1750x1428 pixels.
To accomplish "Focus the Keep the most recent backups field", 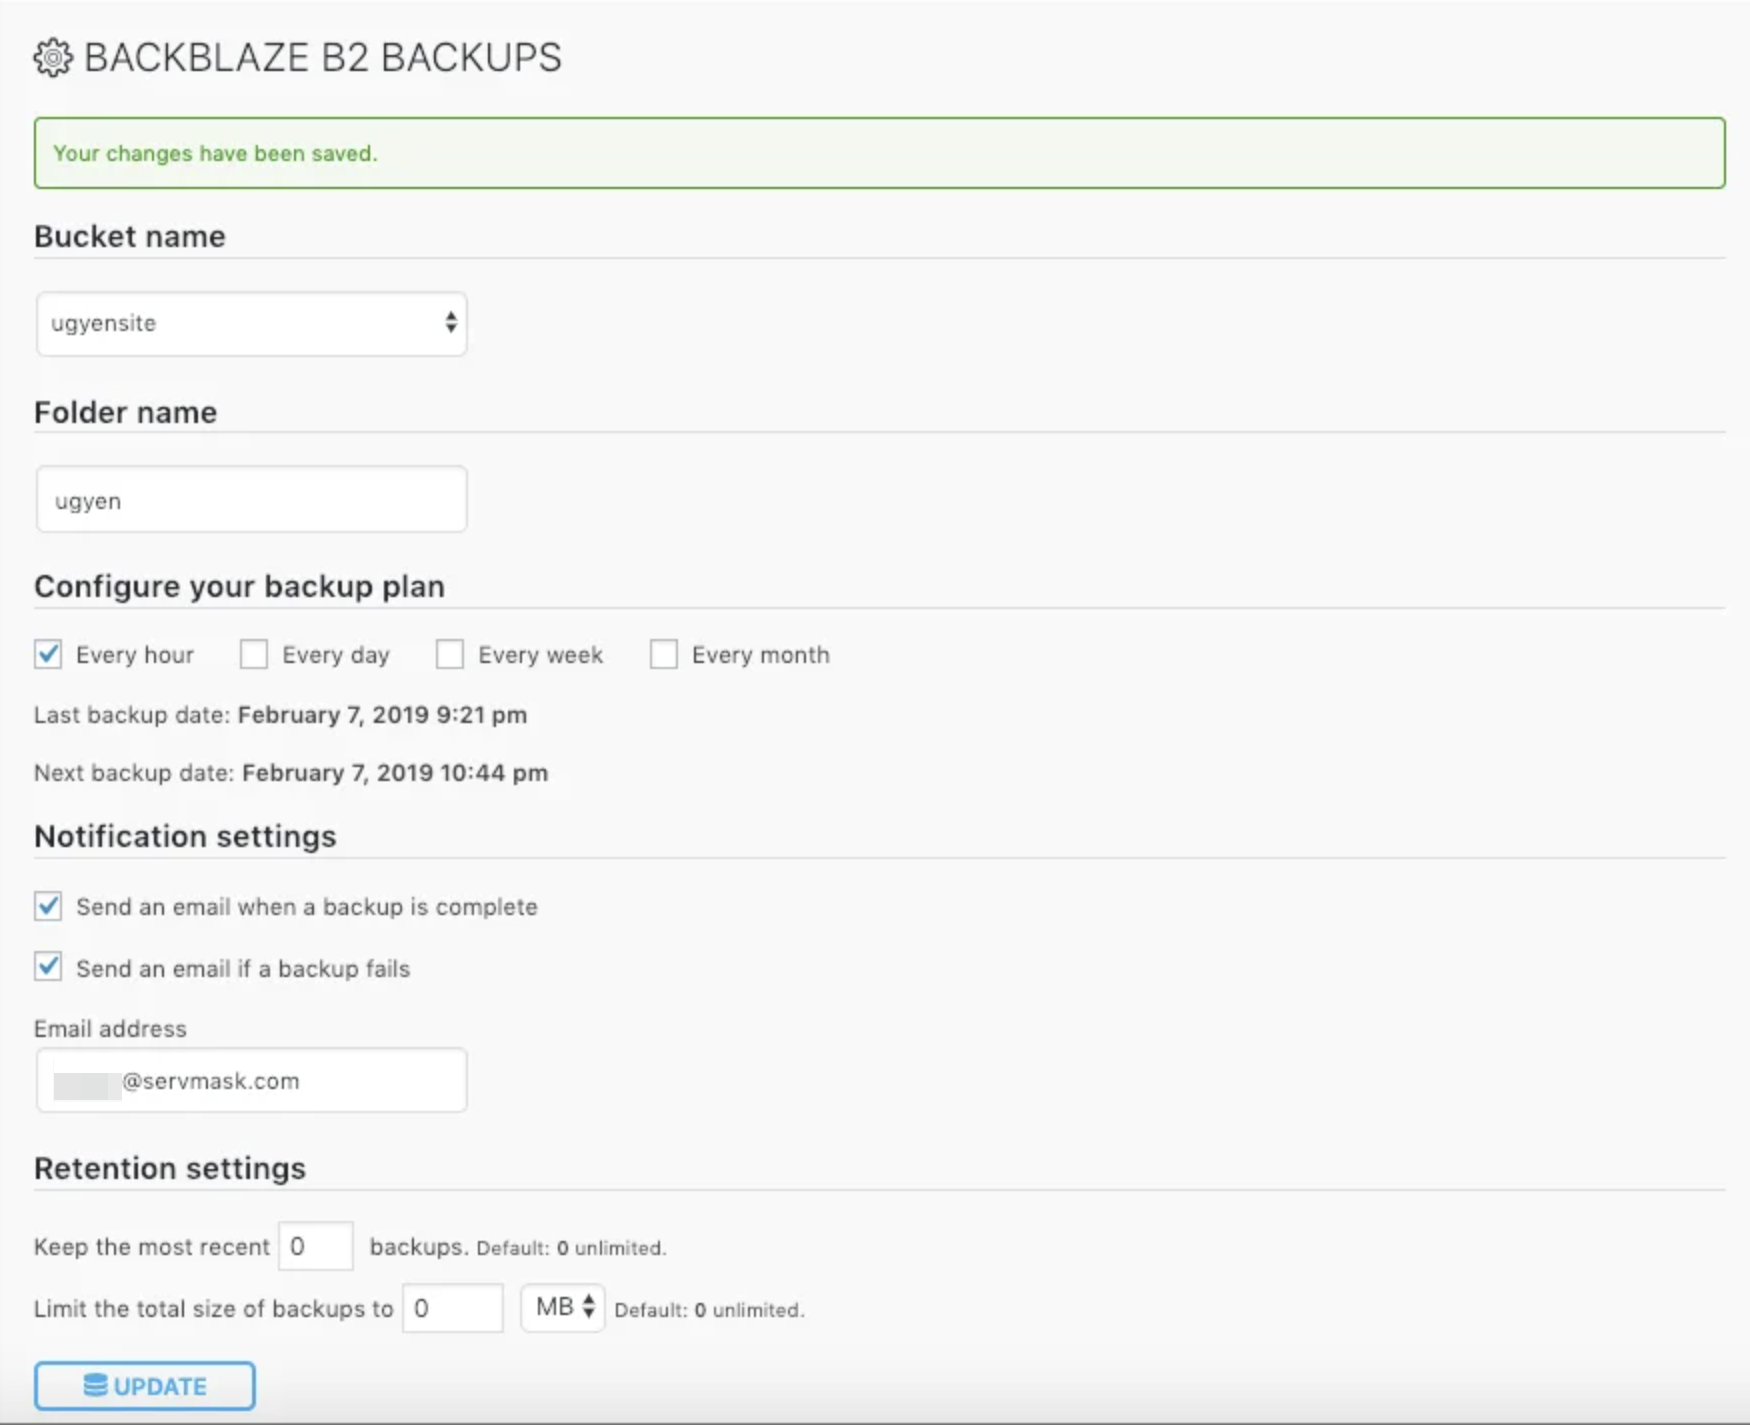I will [x=316, y=1247].
